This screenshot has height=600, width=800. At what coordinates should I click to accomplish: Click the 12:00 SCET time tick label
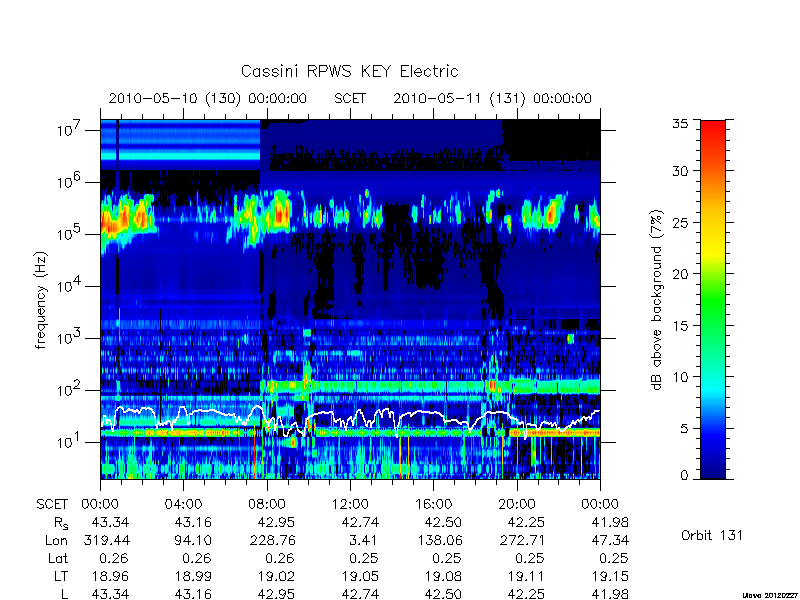[350, 505]
